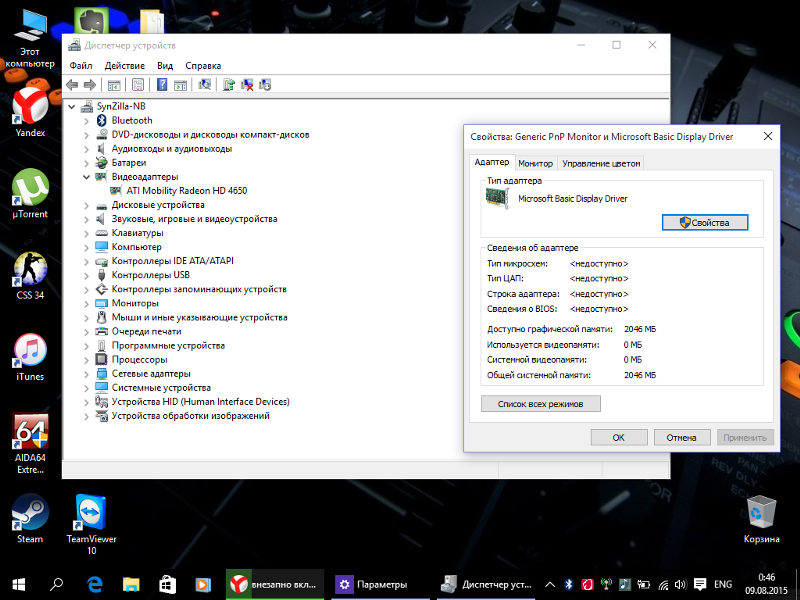Open Help via the blue question mark

[162, 85]
